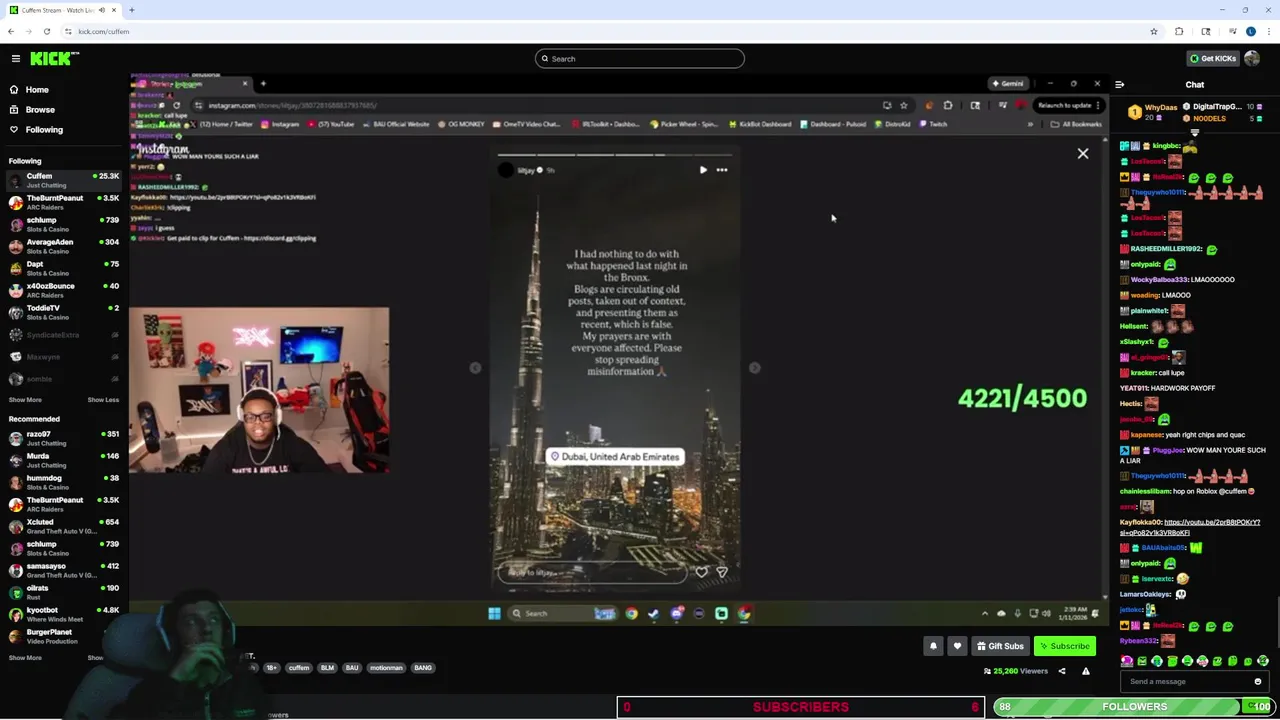1280x720 pixels.
Task: Select the cuffem stream tag
Action: pos(299,668)
